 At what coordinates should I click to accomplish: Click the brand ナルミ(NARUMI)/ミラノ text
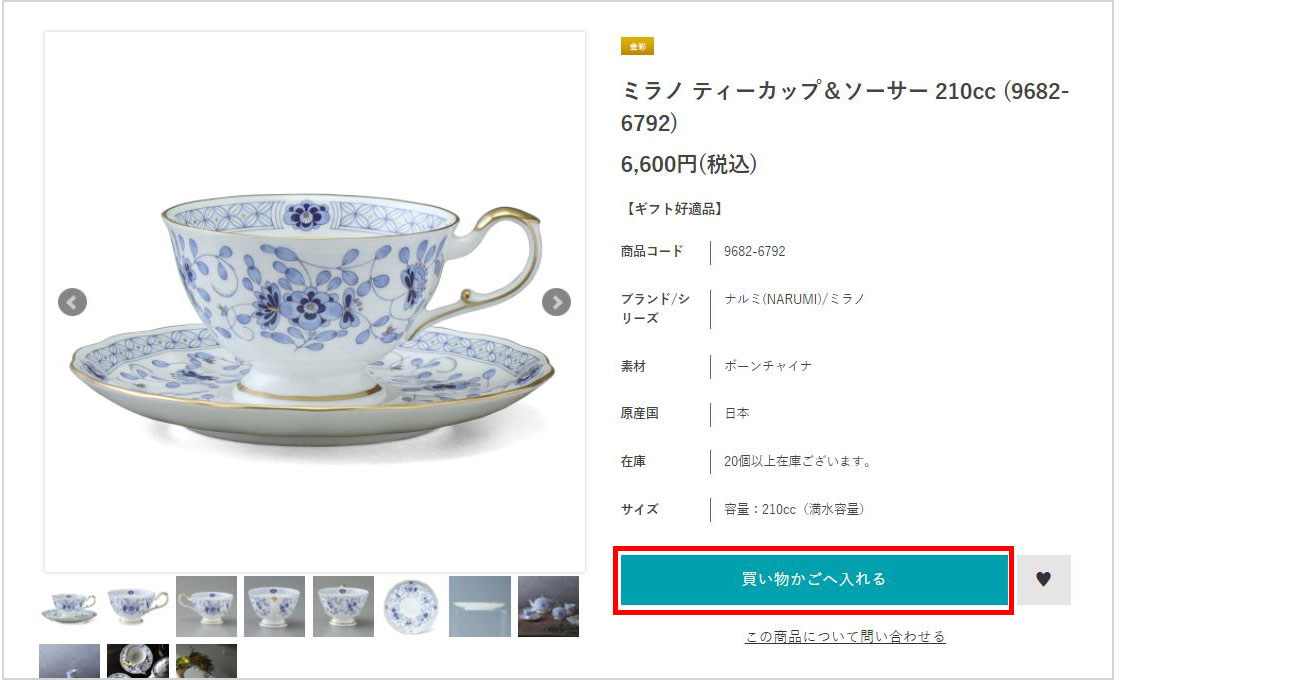[x=794, y=299]
